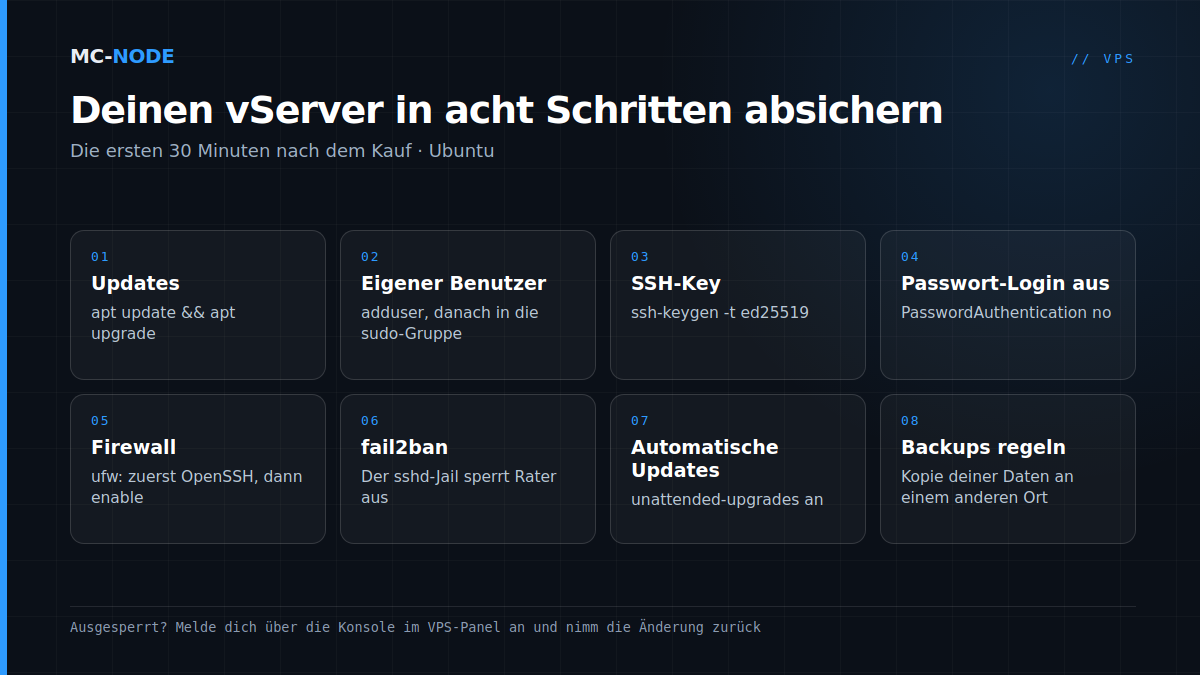
Task: Click the MC-NODE logo text
Action: click(x=122, y=56)
